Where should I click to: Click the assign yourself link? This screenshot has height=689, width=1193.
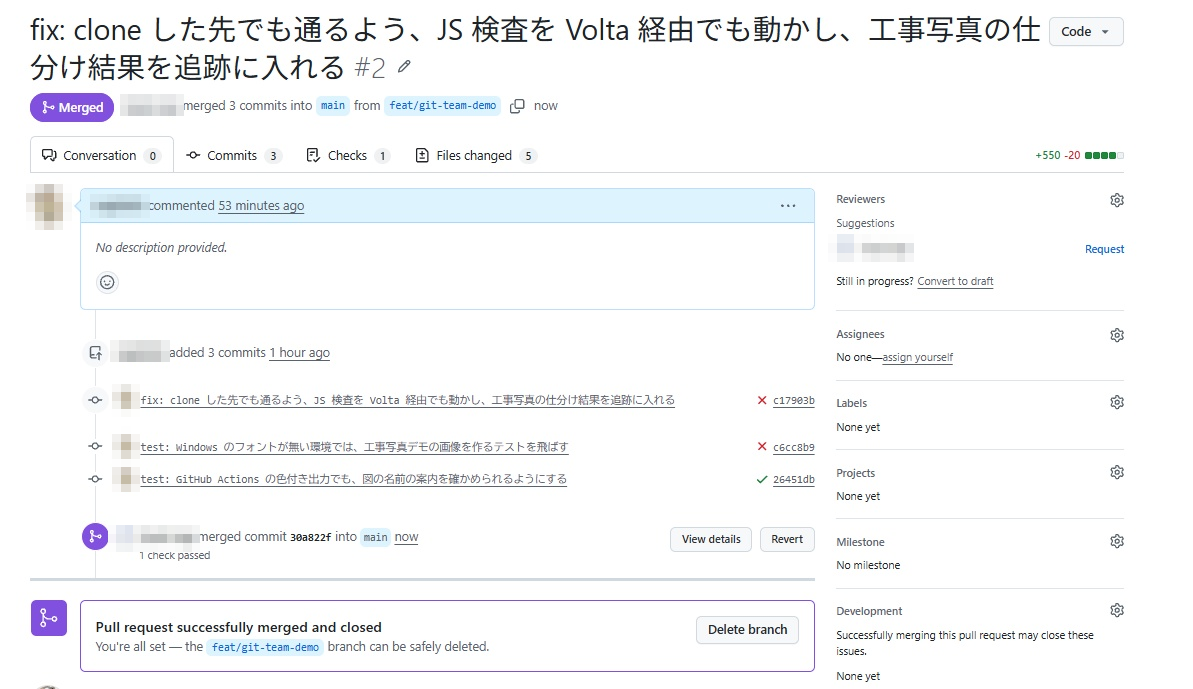[x=918, y=357]
